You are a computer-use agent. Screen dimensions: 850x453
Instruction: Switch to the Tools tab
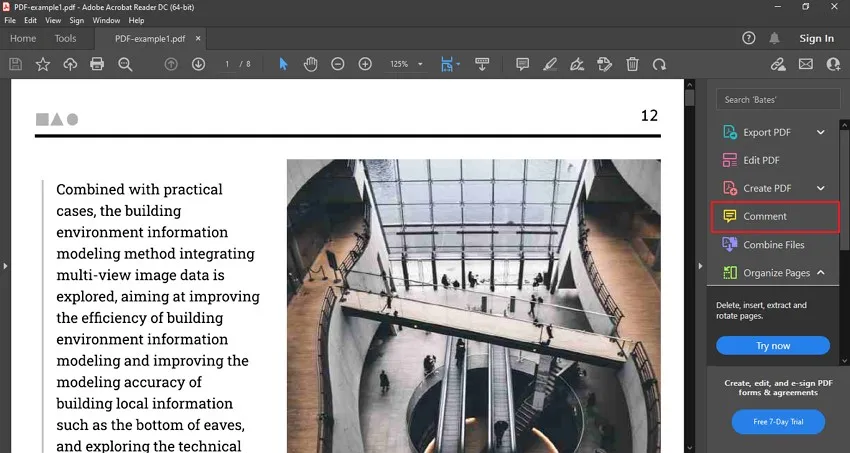pyautogui.click(x=65, y=38)
